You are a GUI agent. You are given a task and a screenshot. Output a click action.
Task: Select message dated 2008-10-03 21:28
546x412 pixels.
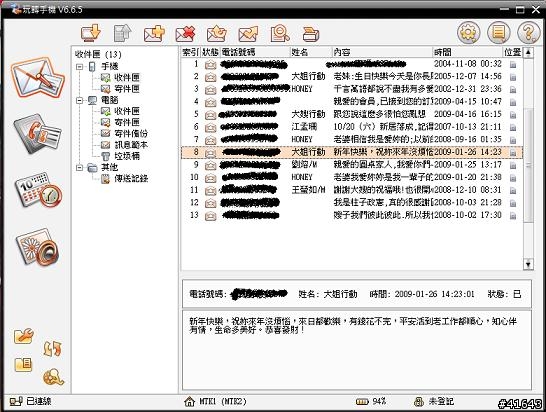[352, 203]
